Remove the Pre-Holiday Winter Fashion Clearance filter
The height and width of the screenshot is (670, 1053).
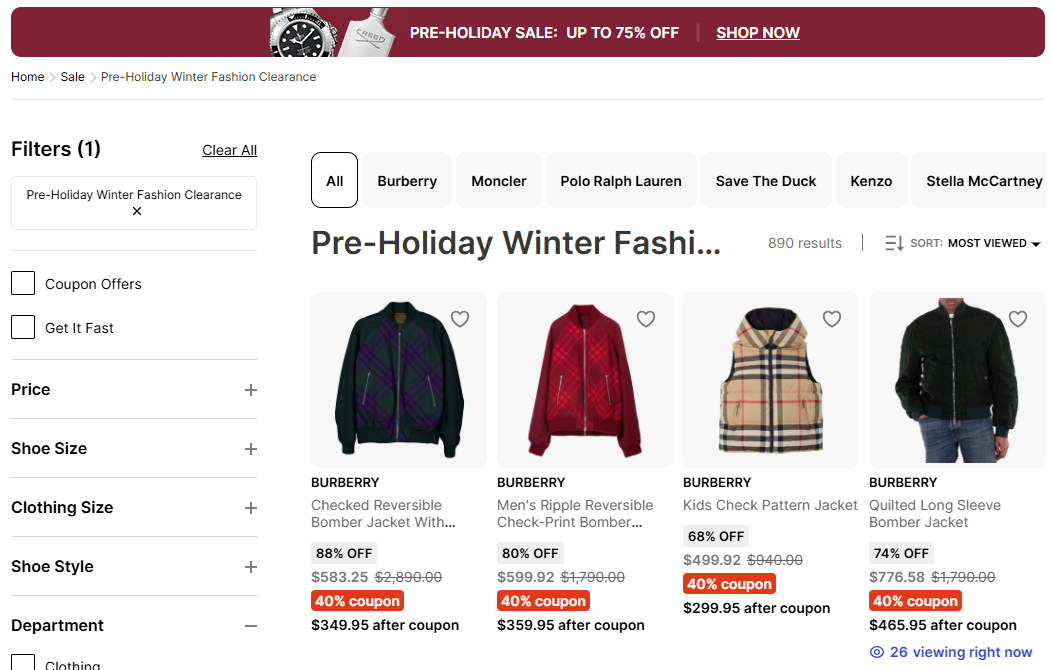(x=137, y=212)
